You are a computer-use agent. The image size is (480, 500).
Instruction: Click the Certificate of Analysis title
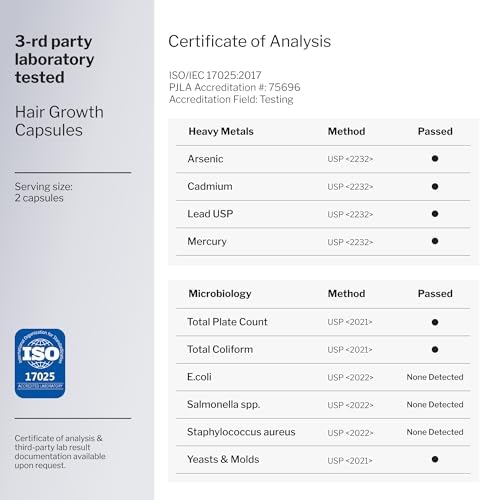[x=249, y=42]
